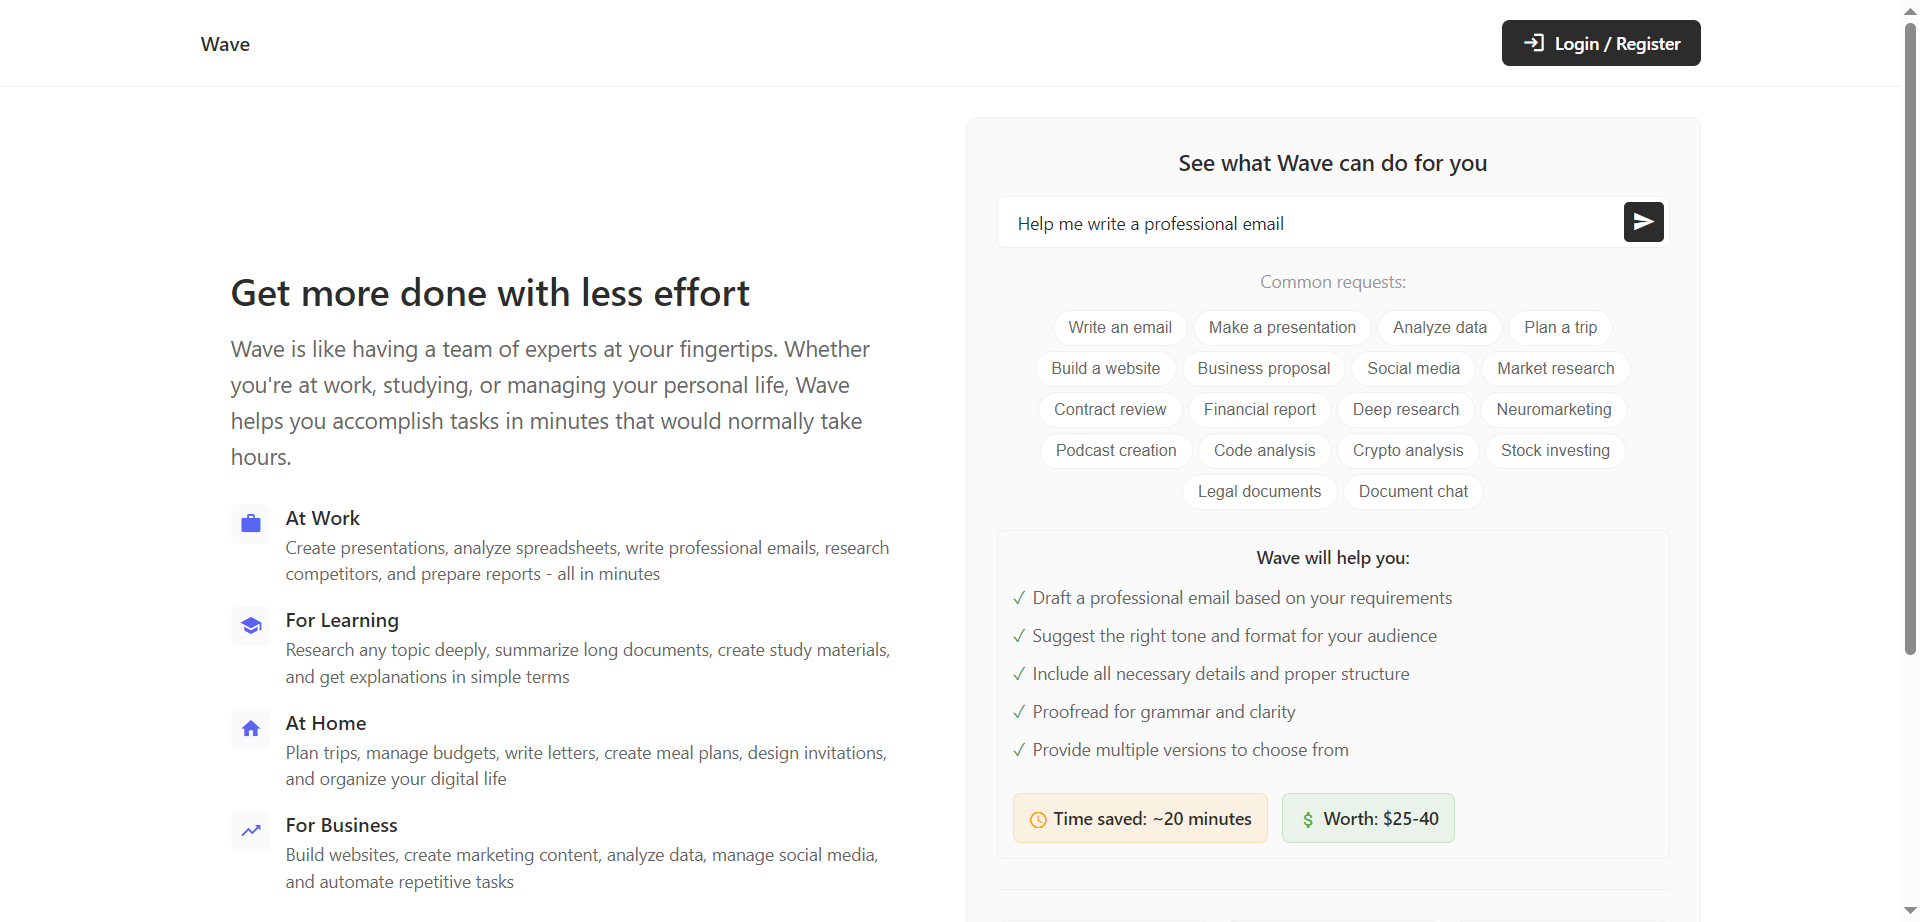
Task: Click the graduation cap For Learning icon
Action: (251, 626)
